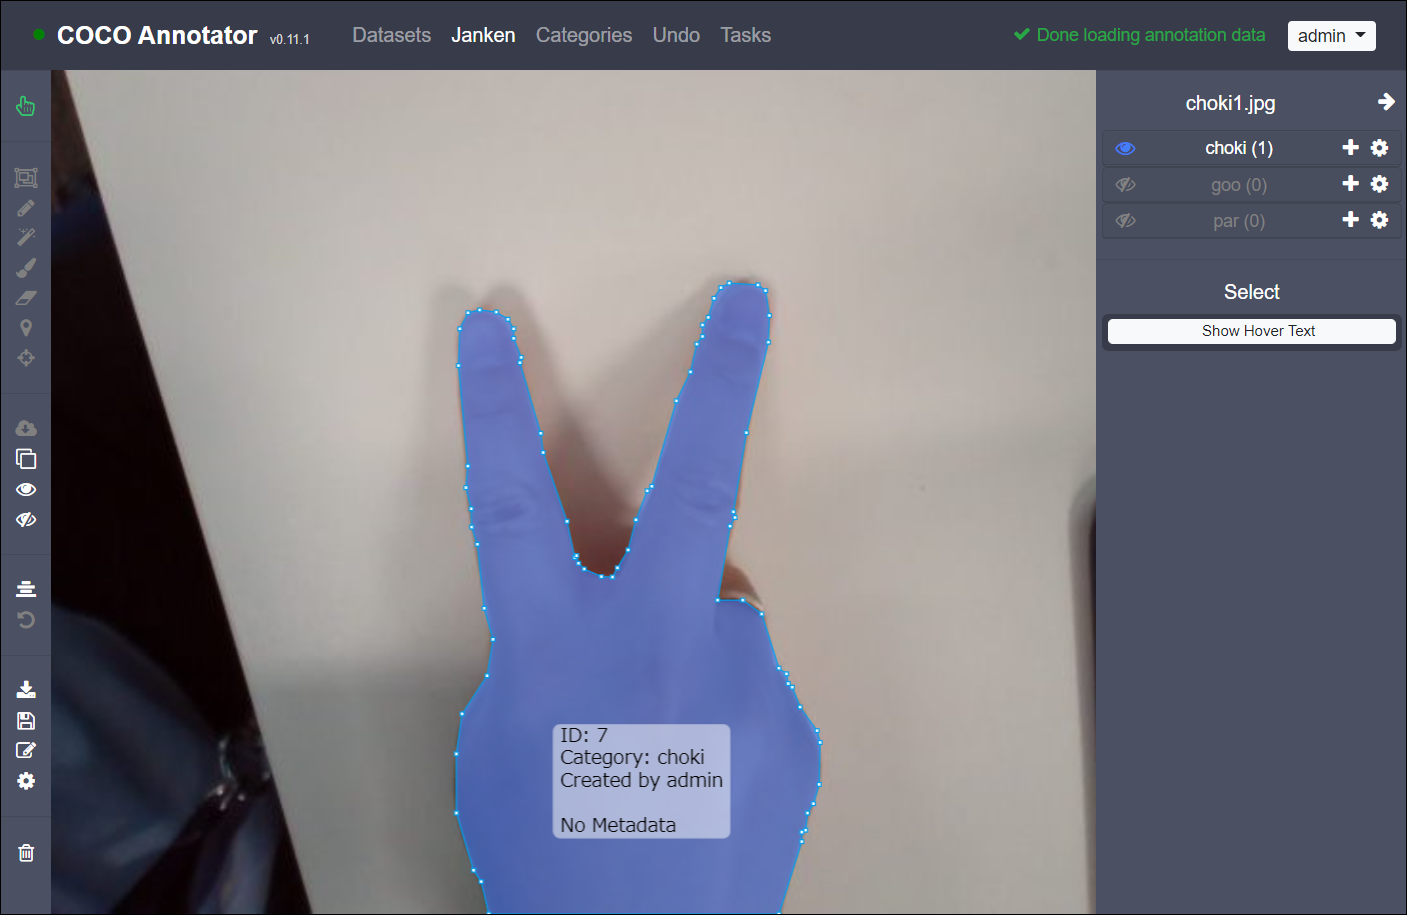Click the Download COCO icon
The image size is (1407, 915).
26,689
